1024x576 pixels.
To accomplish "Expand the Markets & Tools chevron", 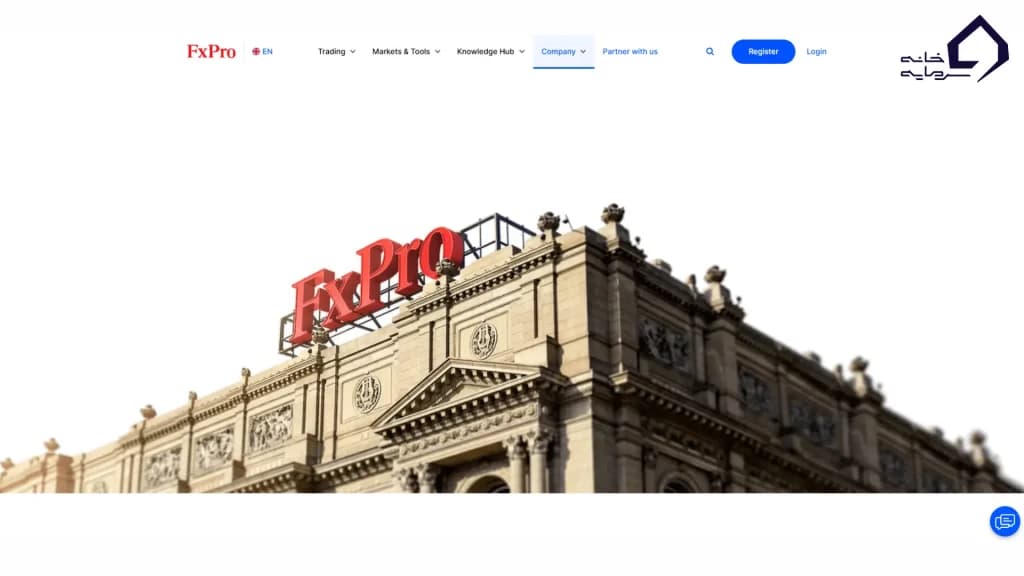I will [438, 52].
